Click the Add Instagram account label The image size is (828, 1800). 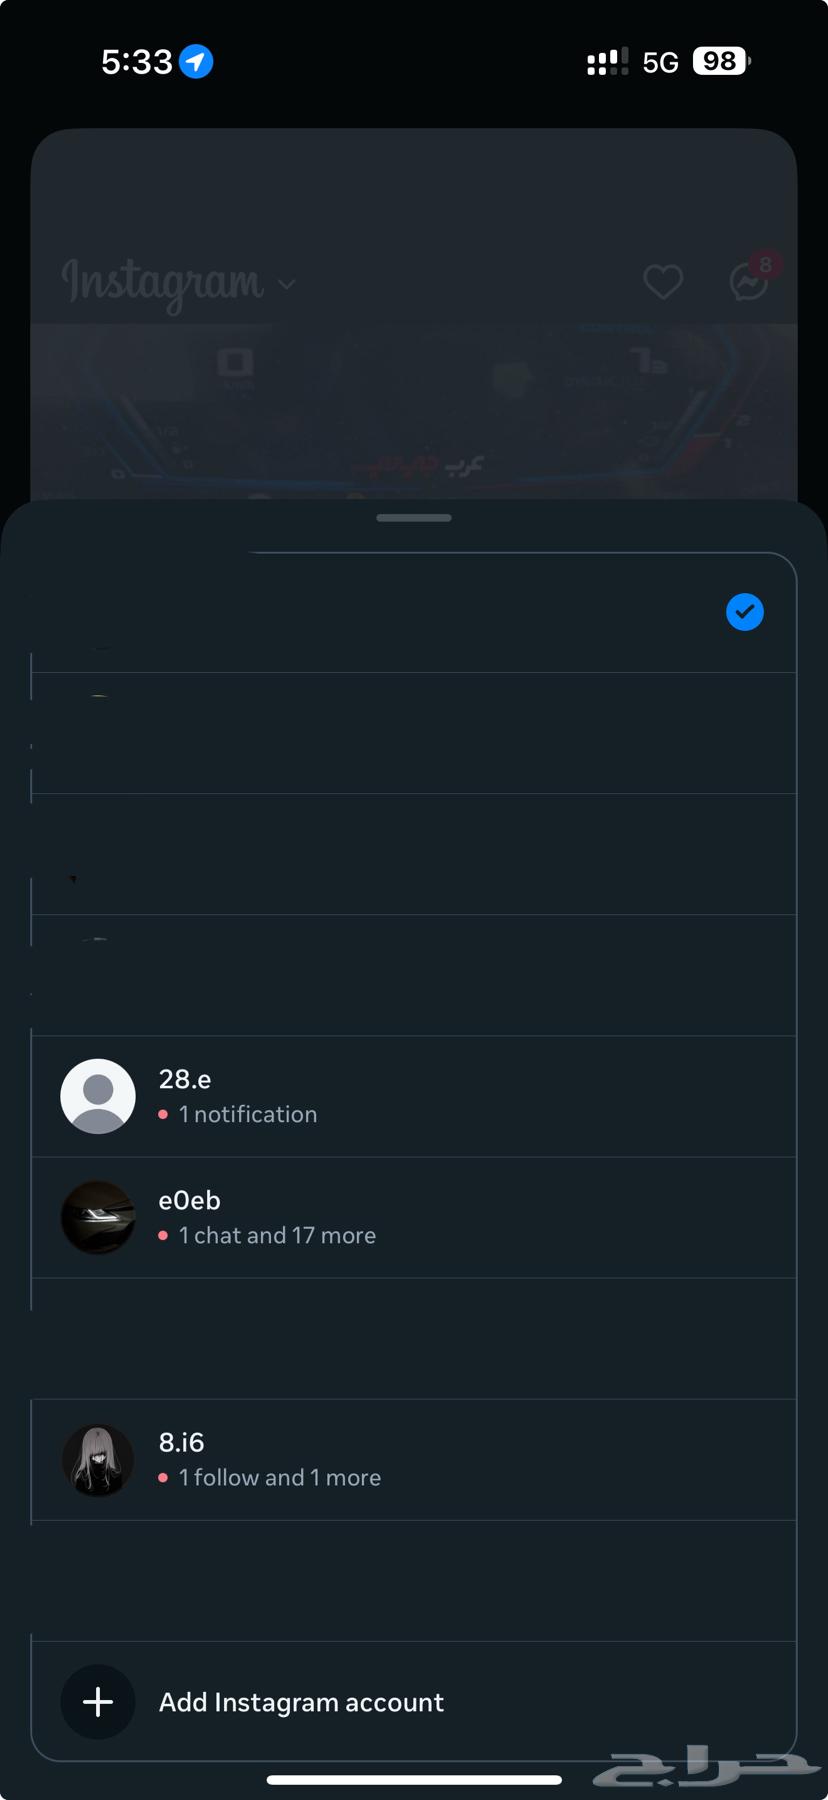pos(301,1702)
